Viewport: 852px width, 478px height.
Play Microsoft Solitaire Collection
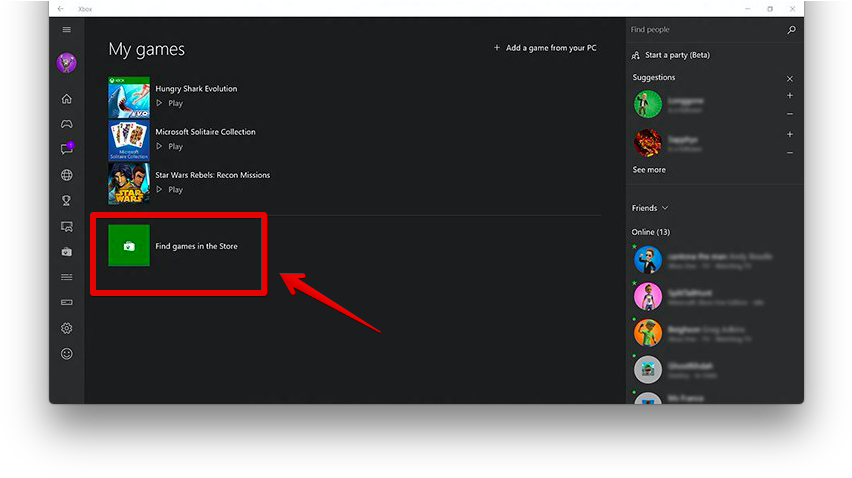click(170, 146)
